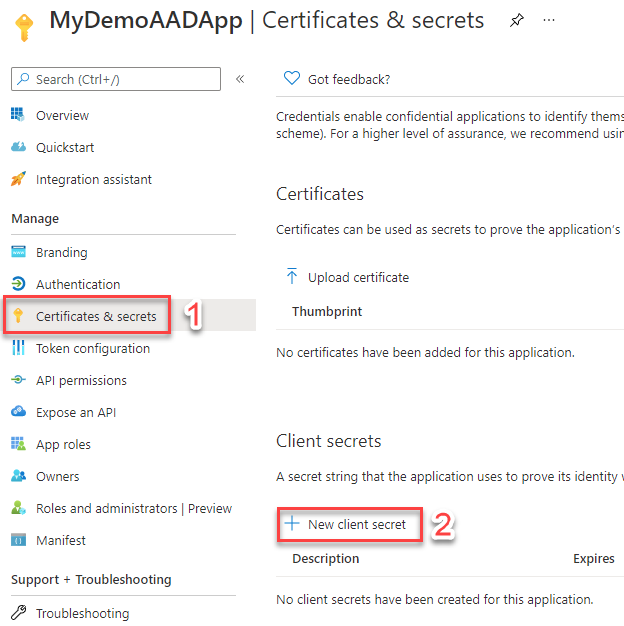Click the Manage section heading
Viewport: 624px width, 626px height.
(35, 219)
